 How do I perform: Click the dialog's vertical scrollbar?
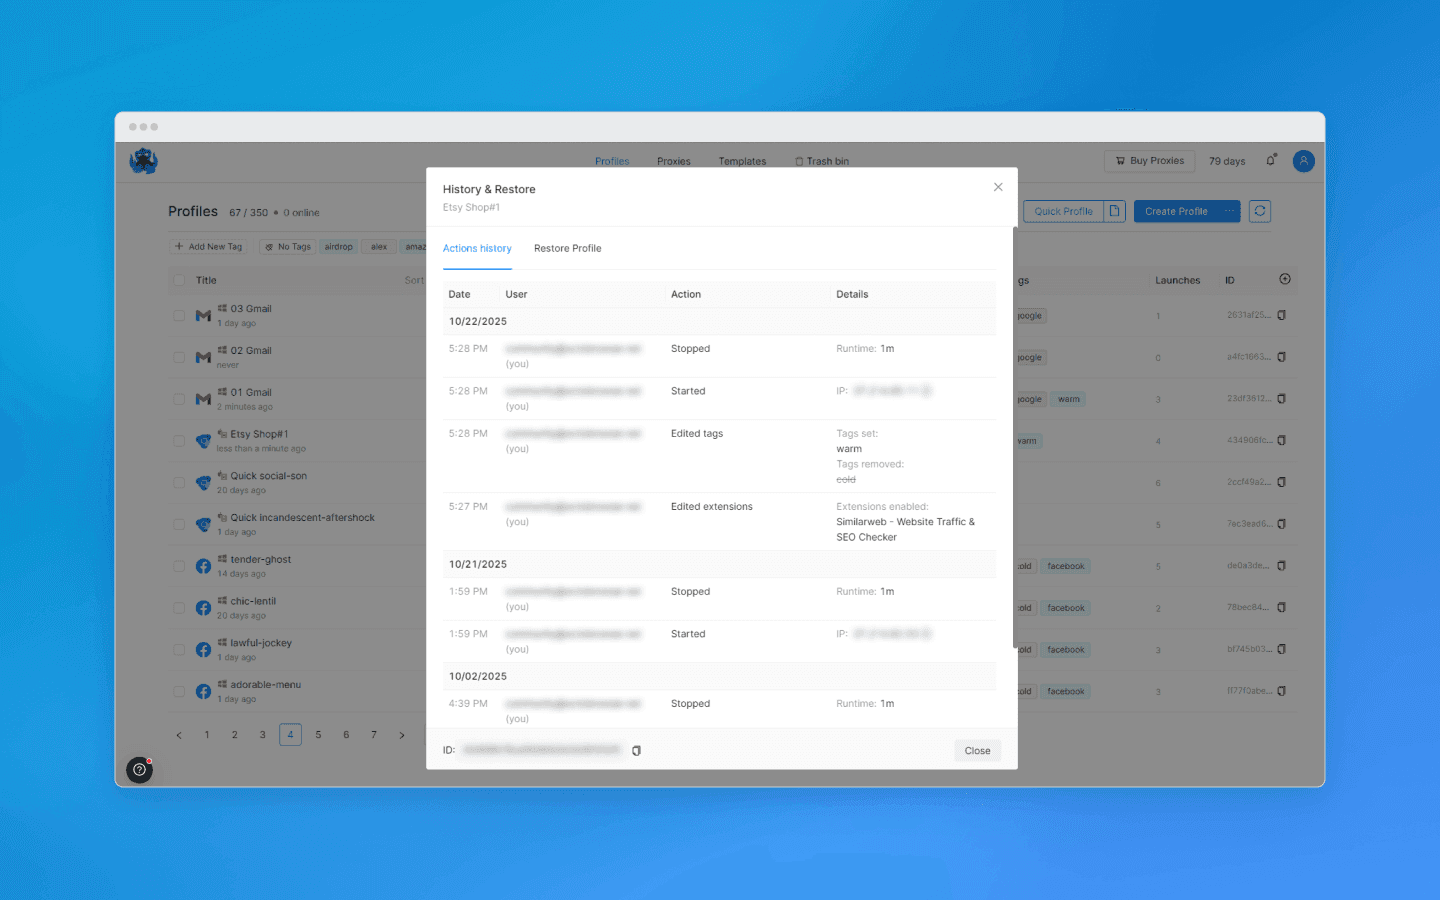click(x=1014, y=438)
